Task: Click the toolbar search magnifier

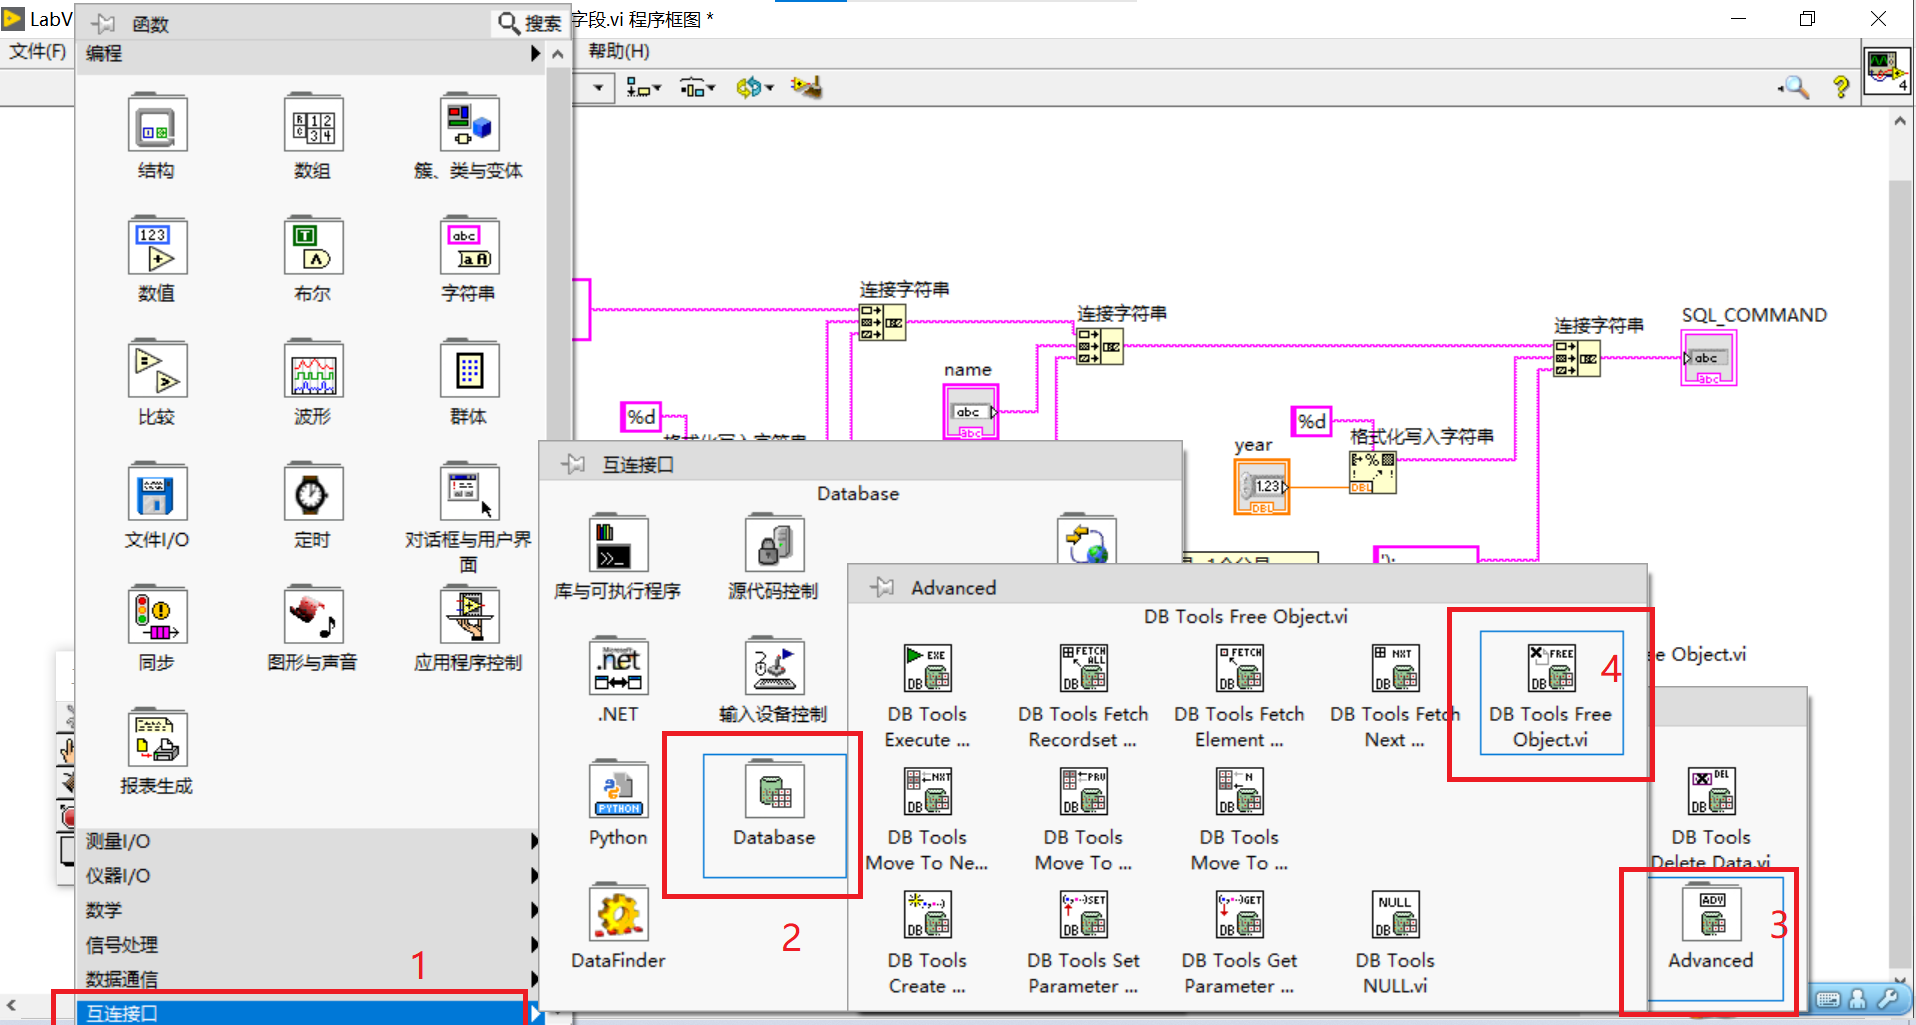Action: point(1795,88)
